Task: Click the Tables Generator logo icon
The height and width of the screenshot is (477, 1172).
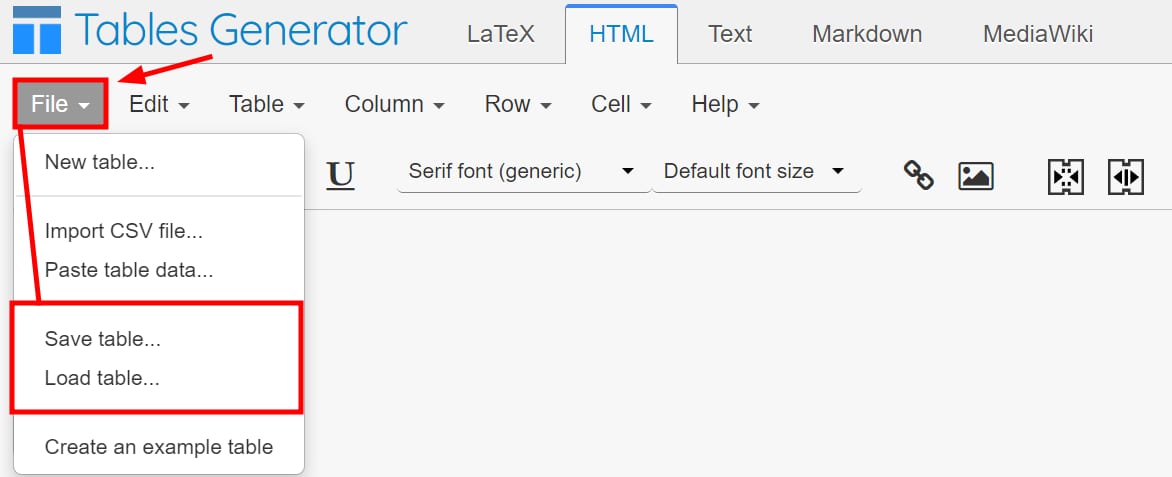Action: pos(37,31)
